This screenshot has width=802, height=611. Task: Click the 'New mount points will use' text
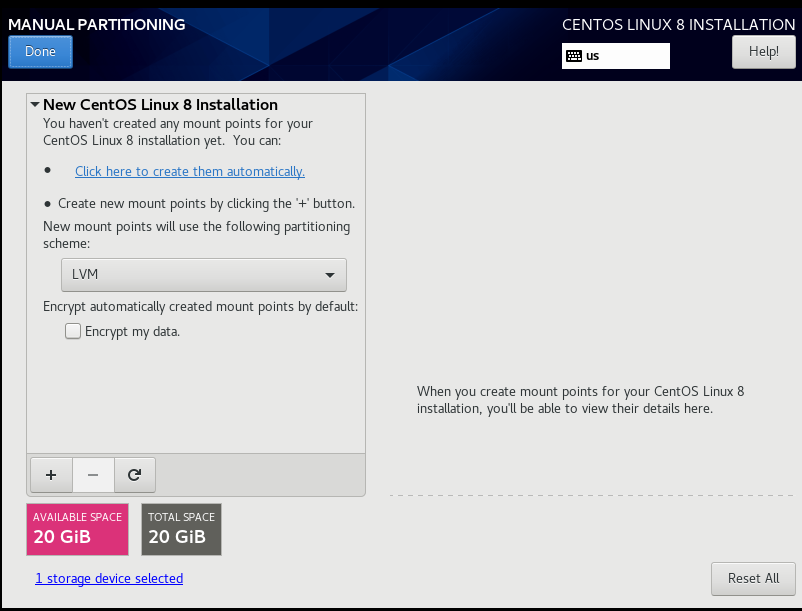point(196,235)
